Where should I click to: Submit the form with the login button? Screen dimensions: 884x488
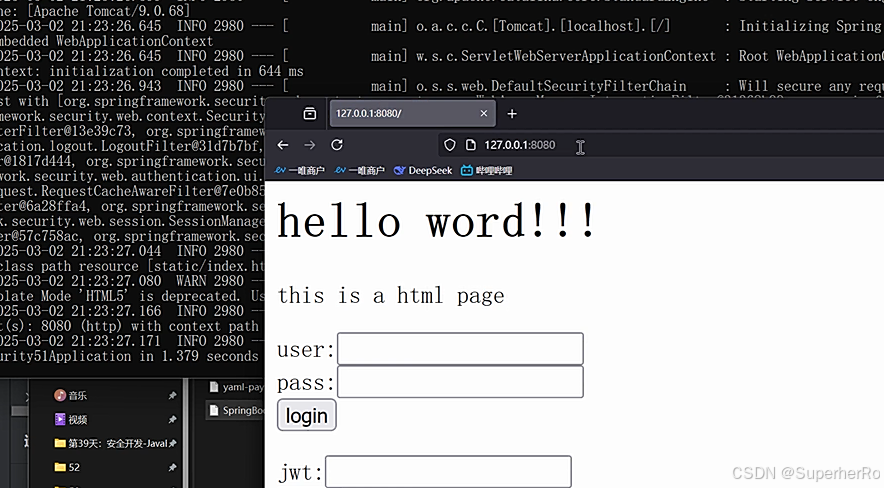coord(307,415)
